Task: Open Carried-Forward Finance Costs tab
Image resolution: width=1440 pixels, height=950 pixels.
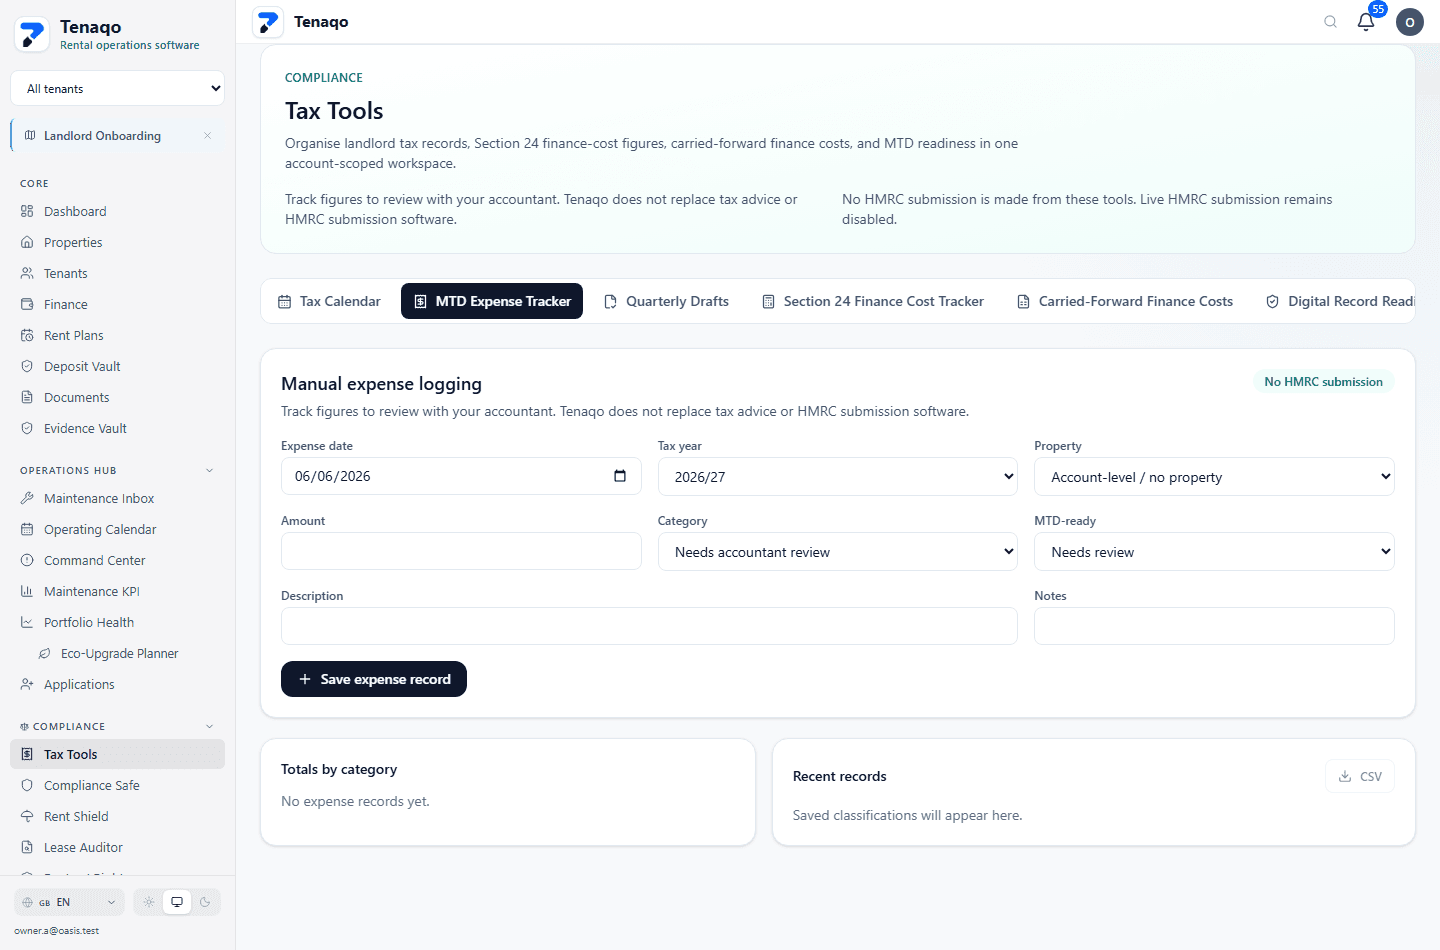Action: (1125, 301)
